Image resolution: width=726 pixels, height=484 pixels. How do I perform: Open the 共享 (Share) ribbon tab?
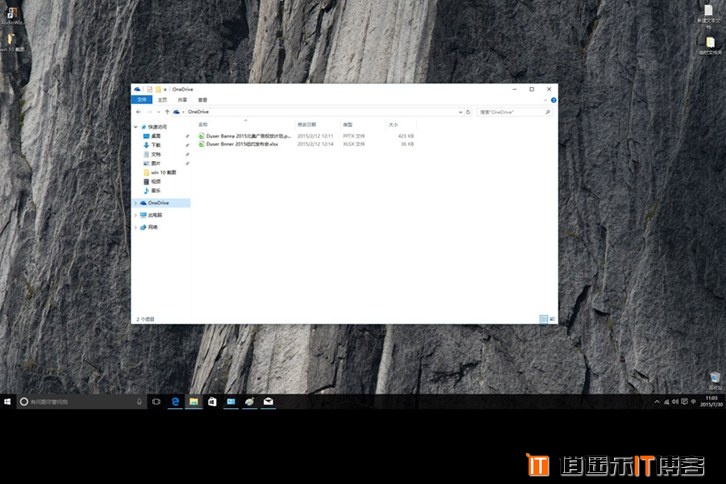[x=182, y=100]
